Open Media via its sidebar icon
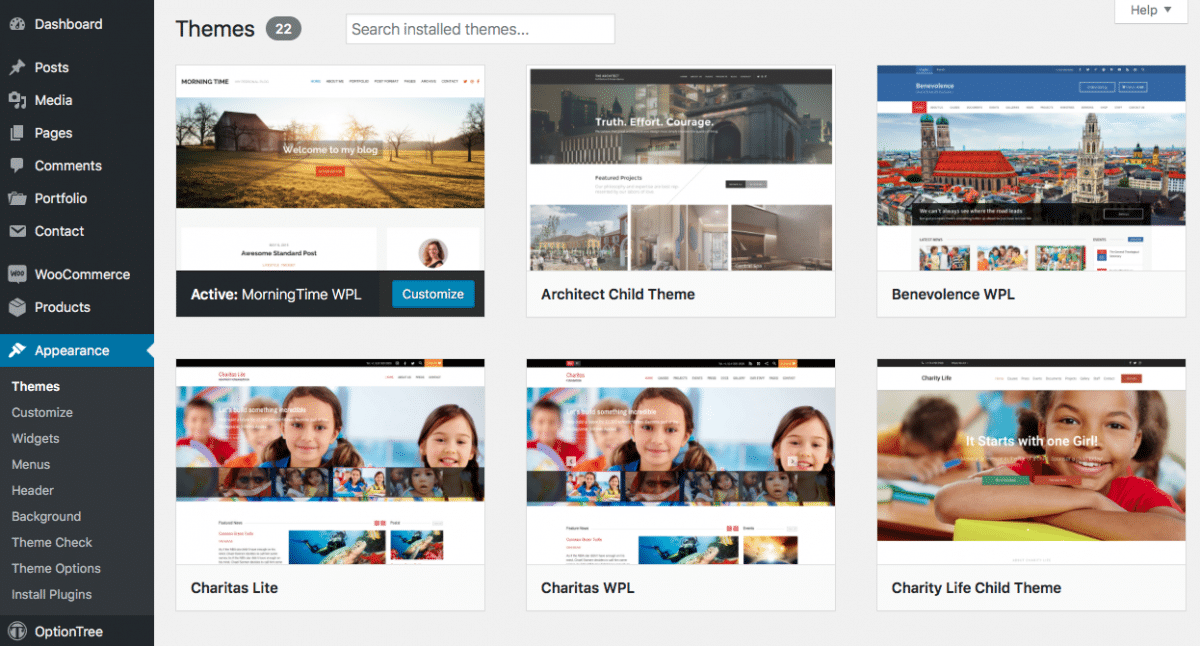Screen dimensions: 1200x646 click(17, 100)
